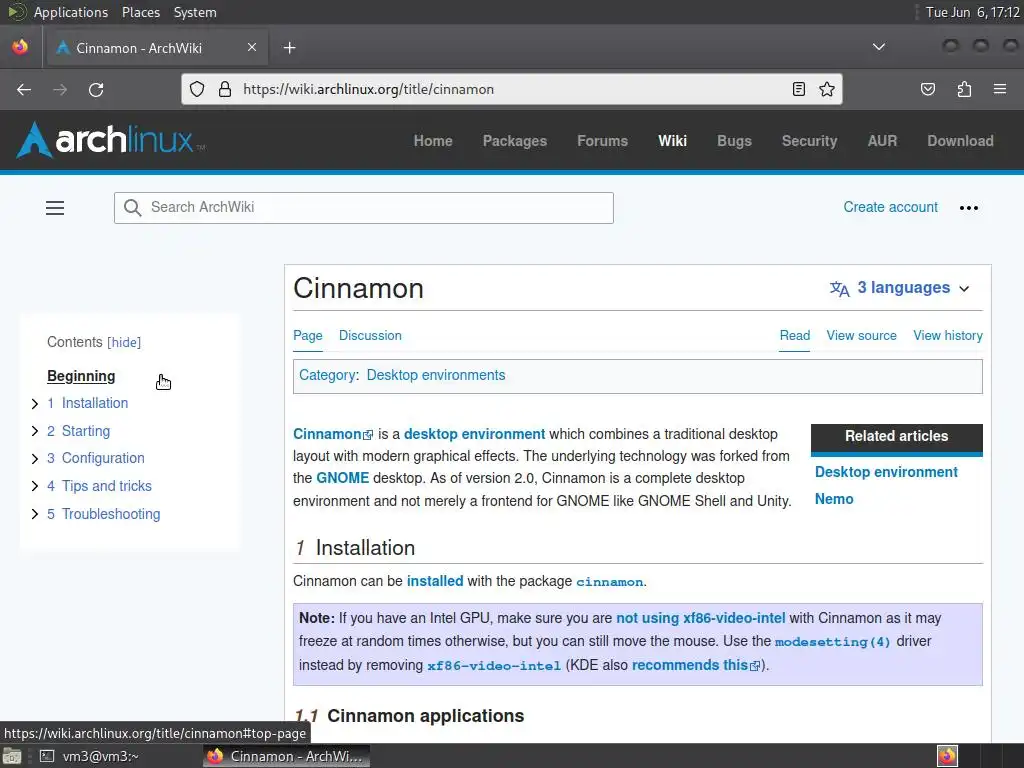
Task: Open the View source tab
Action: 861,336
